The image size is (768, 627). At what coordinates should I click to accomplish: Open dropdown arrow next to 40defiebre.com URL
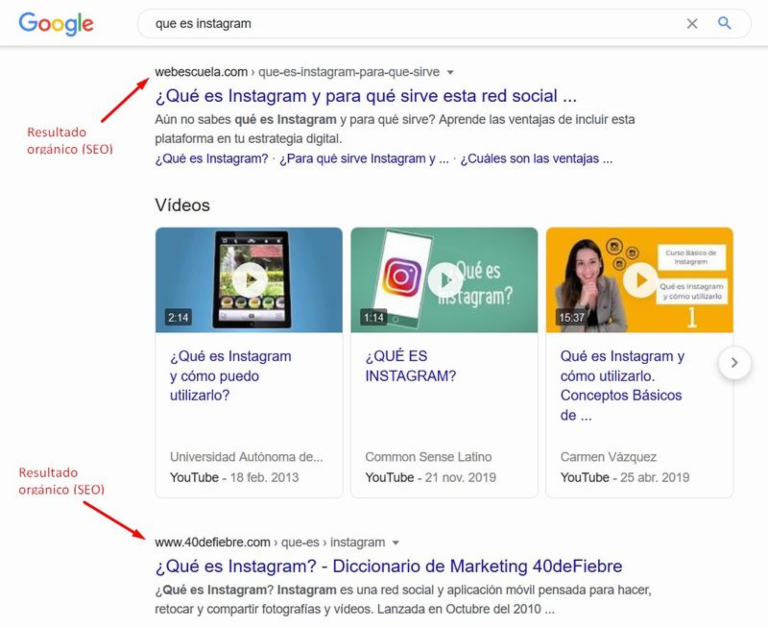click(396, 543)
